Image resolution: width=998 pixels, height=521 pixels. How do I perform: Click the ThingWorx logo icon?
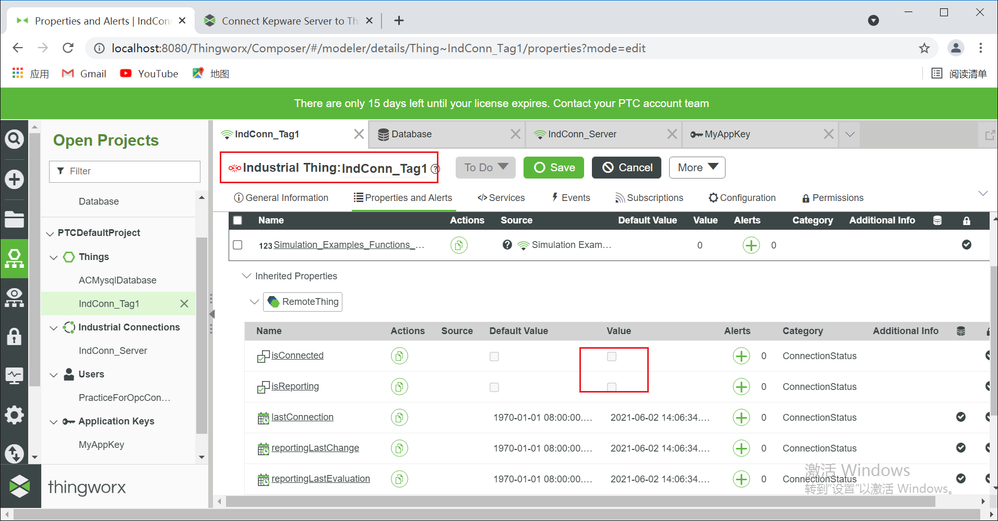click(x=20, y=487)
